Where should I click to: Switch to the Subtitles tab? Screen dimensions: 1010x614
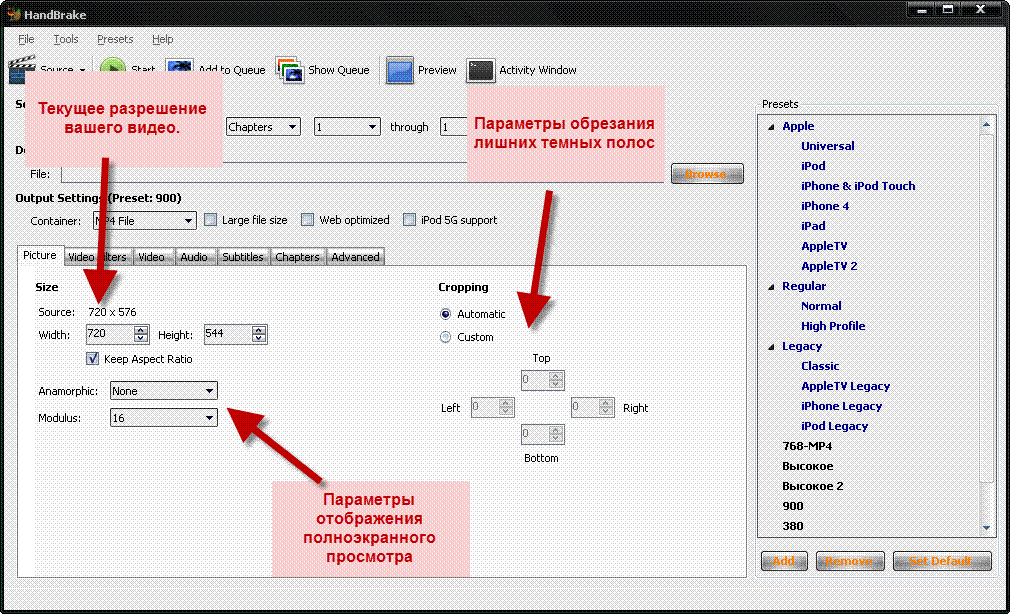click(243, 257)
